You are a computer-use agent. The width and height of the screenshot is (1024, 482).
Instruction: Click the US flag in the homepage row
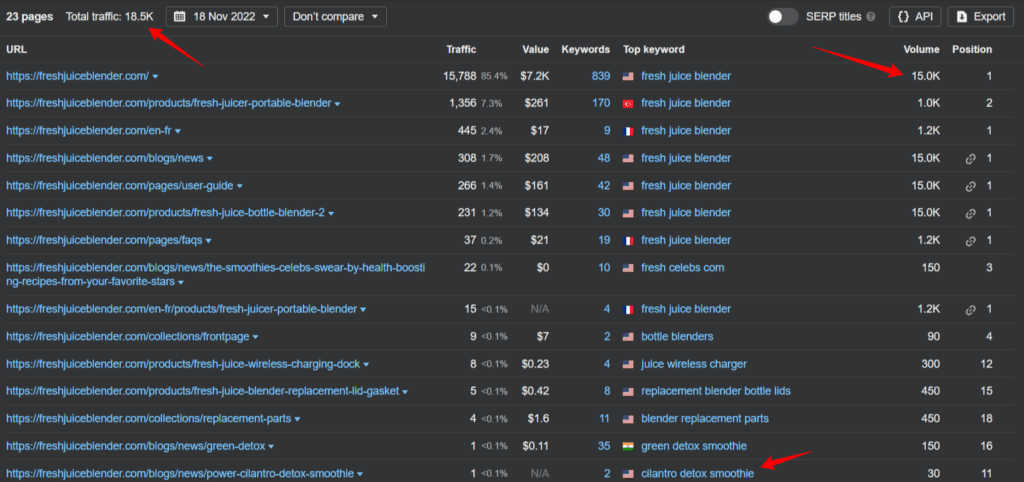point(628,76)
